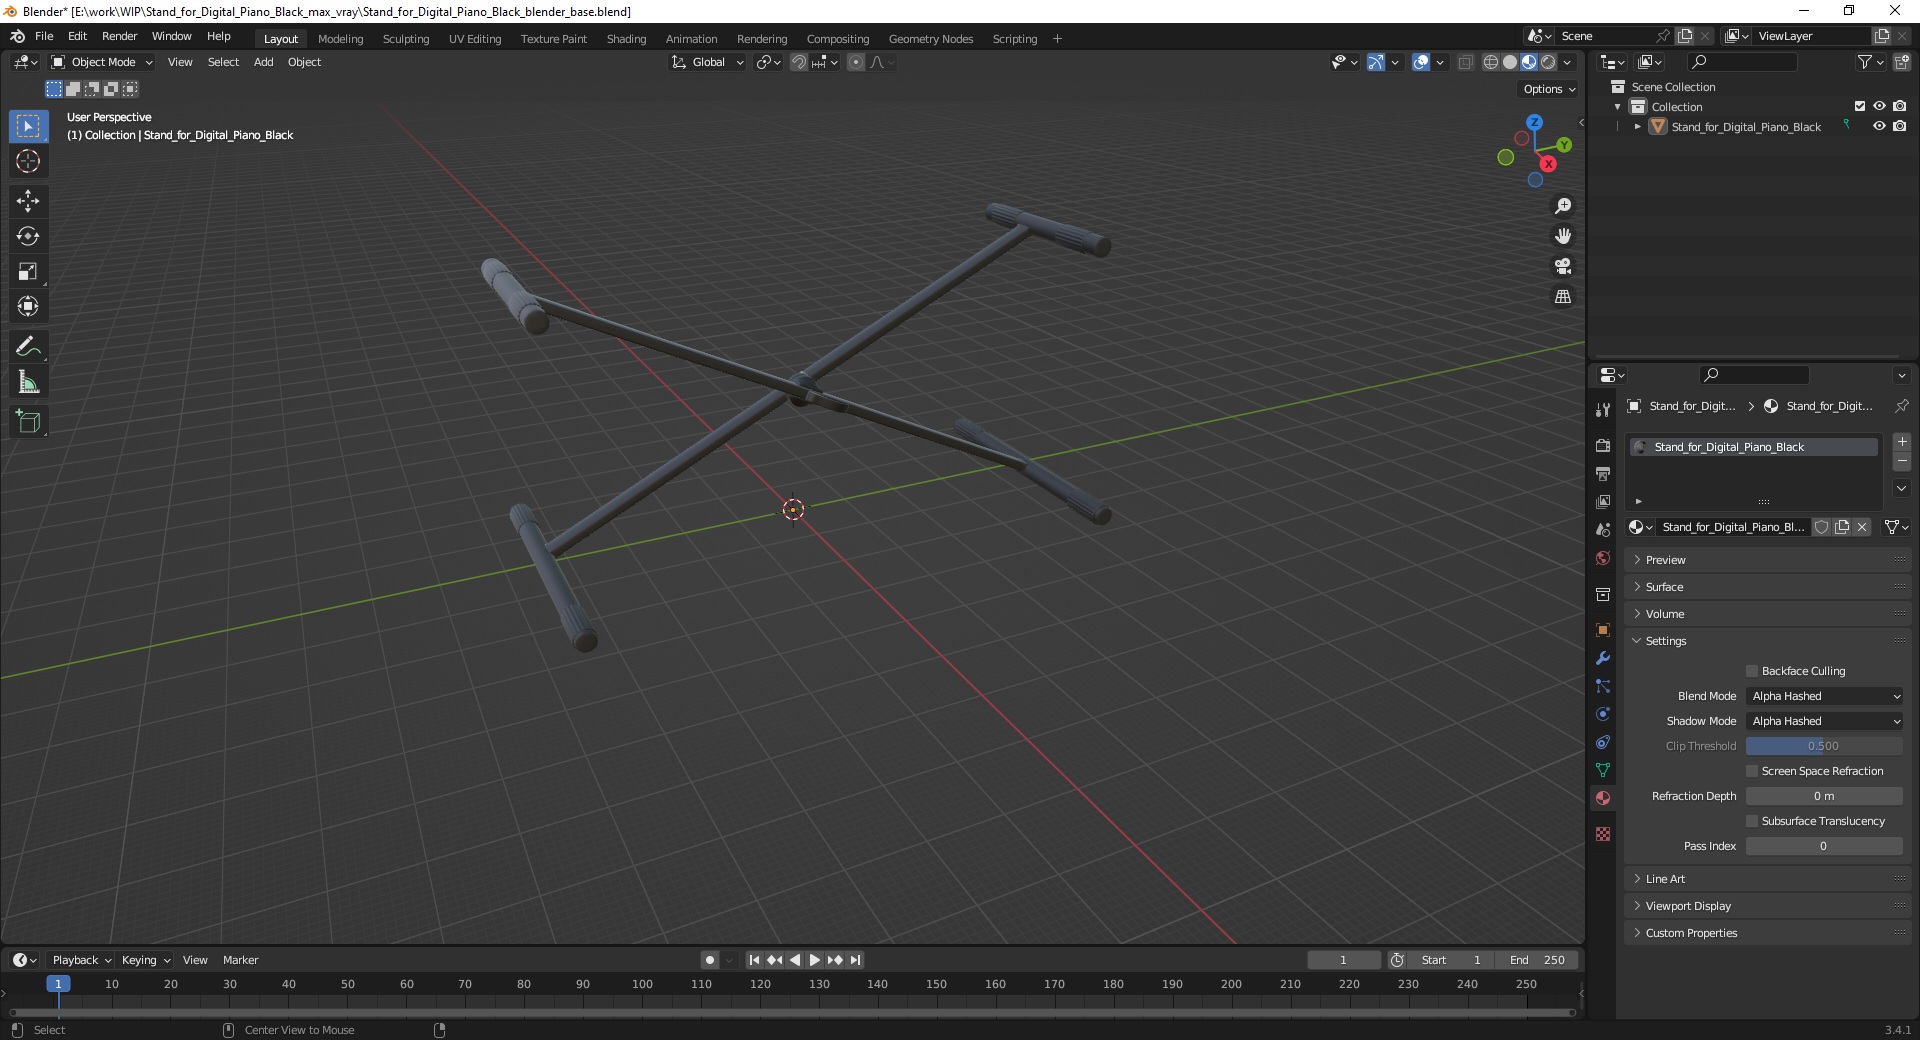This screenshot has width=1920, height=1040.
Task: Hide Collection in viewport via eye icon
Action: coord(1879,106)
